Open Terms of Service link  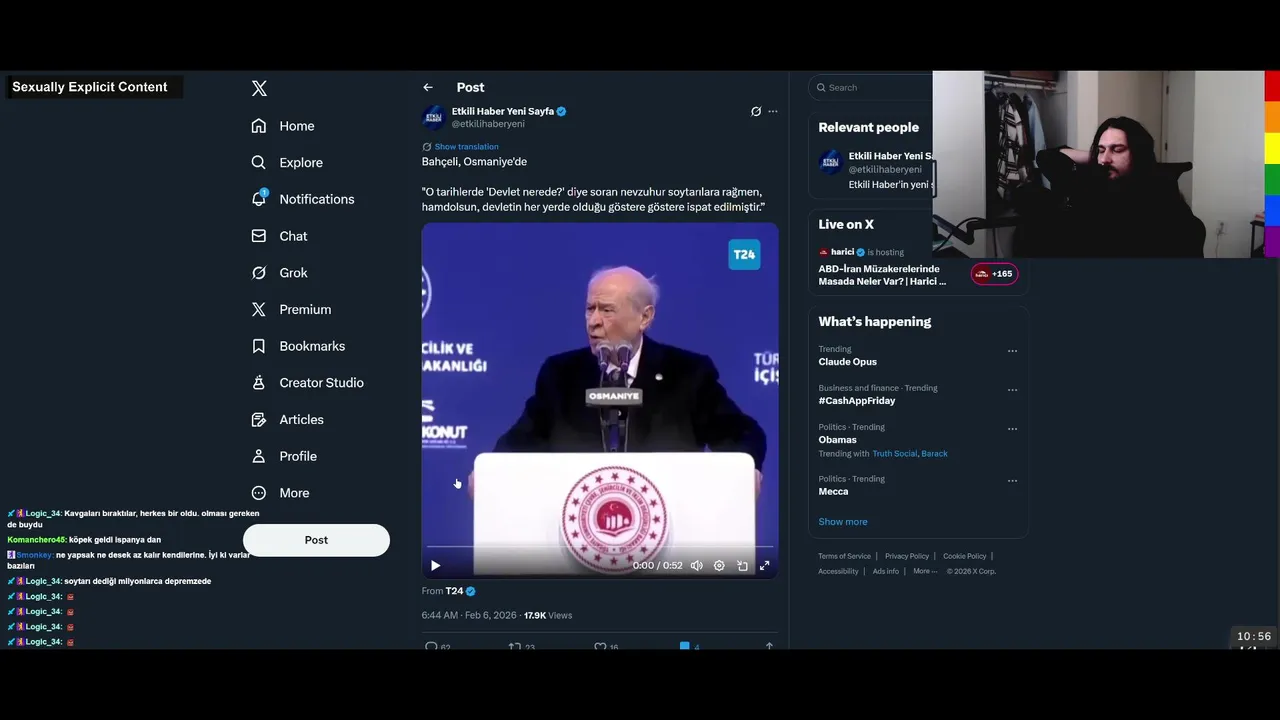(x=844, y=557)
